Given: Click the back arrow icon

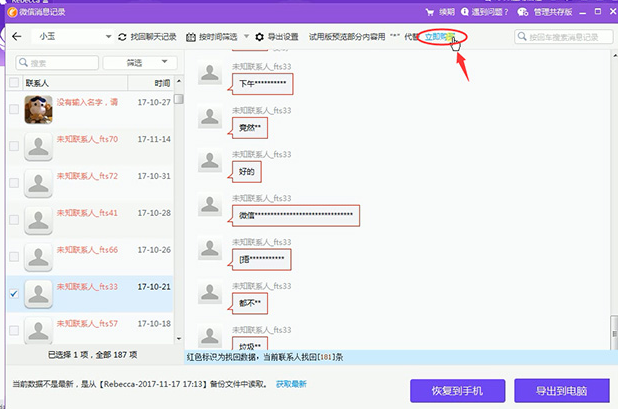Looking at the screenshot, I should pos(17,37).
